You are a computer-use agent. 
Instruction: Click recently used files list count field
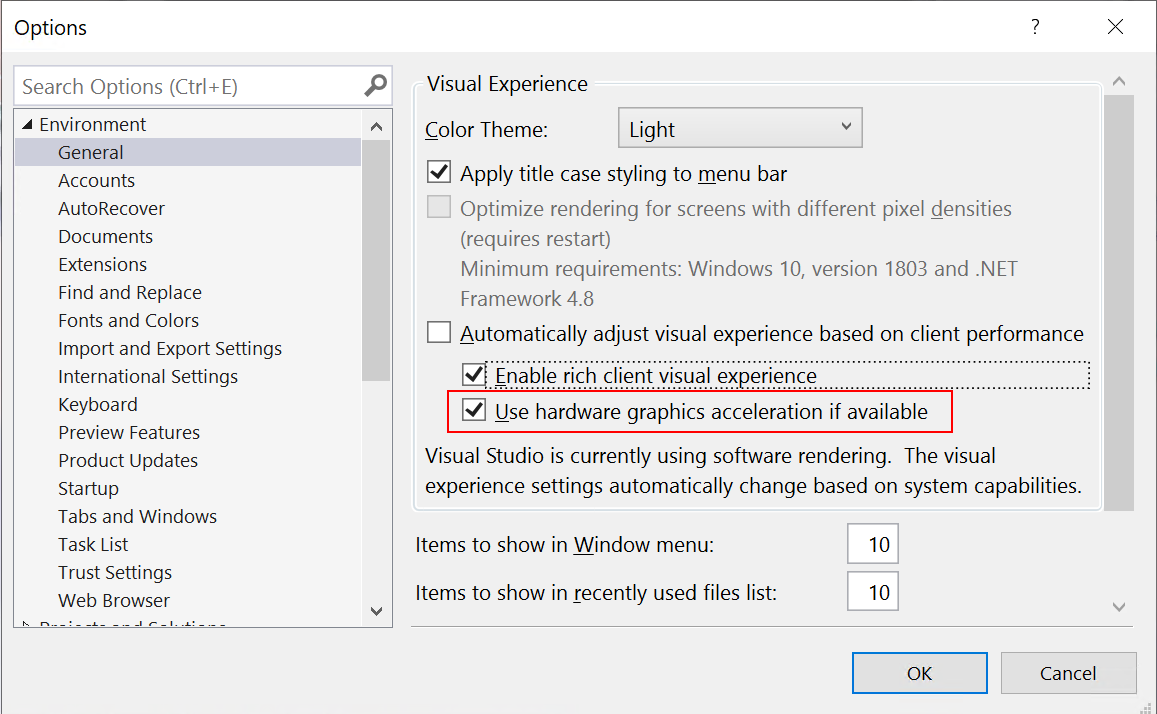tap(873, 592)
